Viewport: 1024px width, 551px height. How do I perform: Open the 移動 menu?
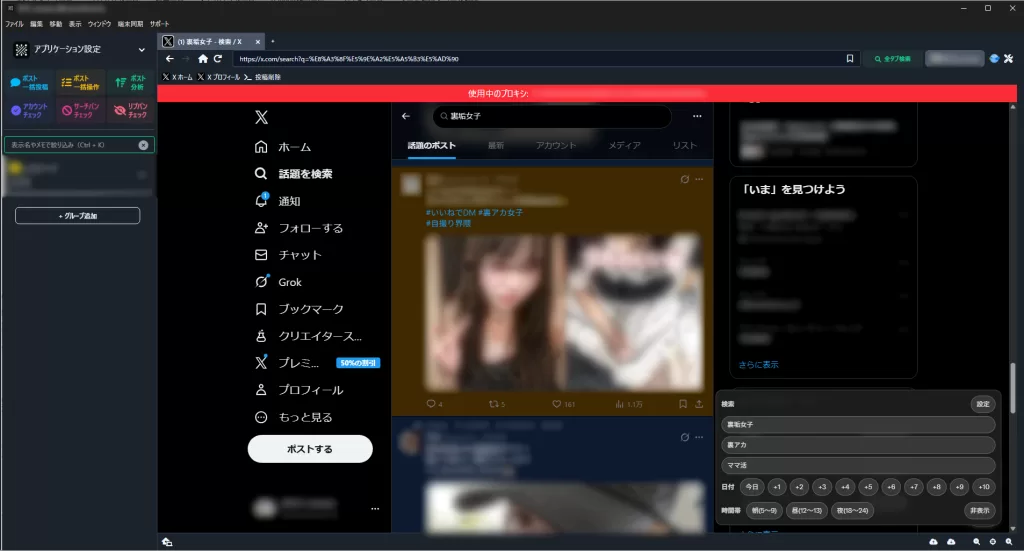coord(56,24)
